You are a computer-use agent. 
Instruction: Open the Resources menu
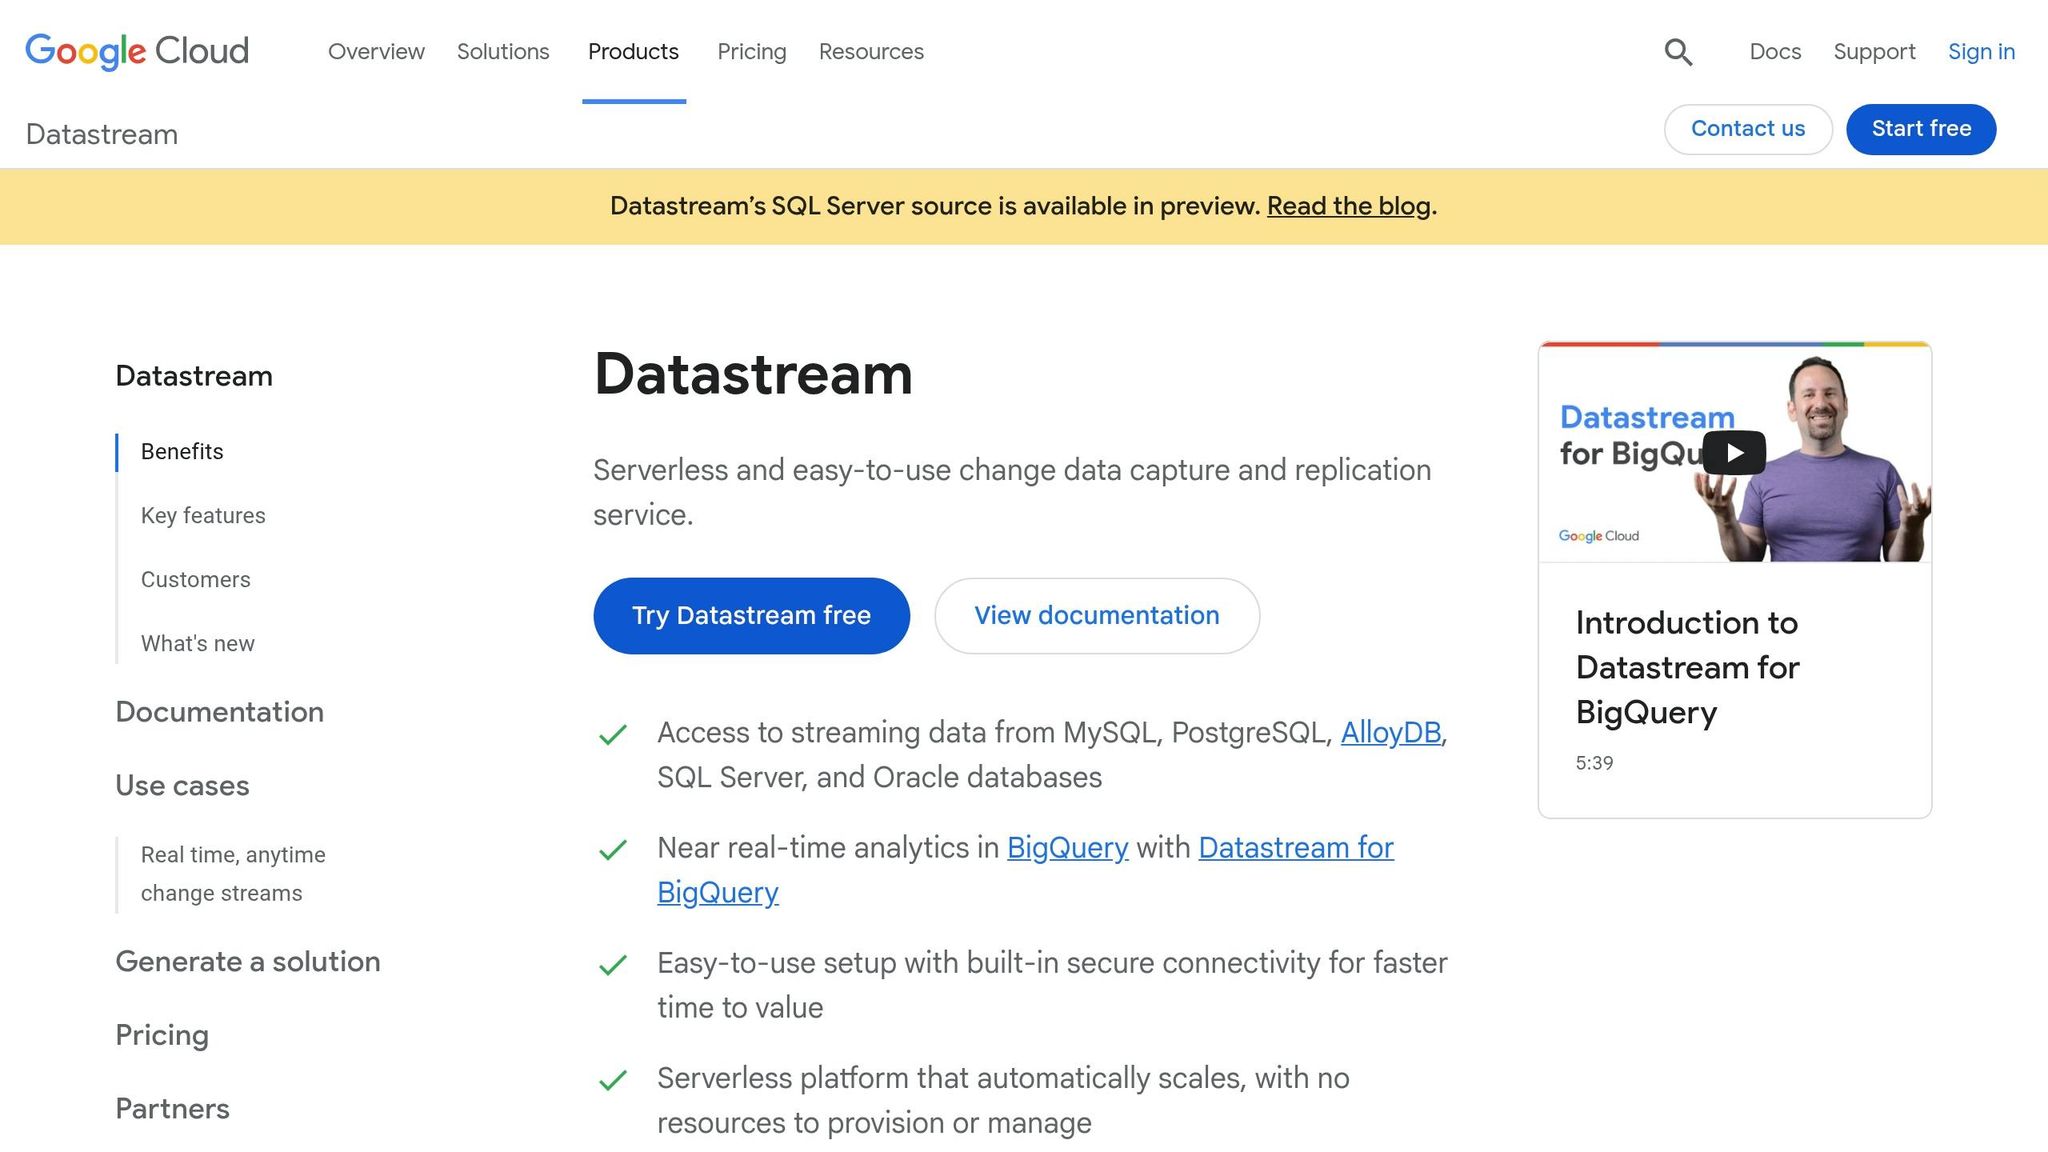click(x=870, y=51)
